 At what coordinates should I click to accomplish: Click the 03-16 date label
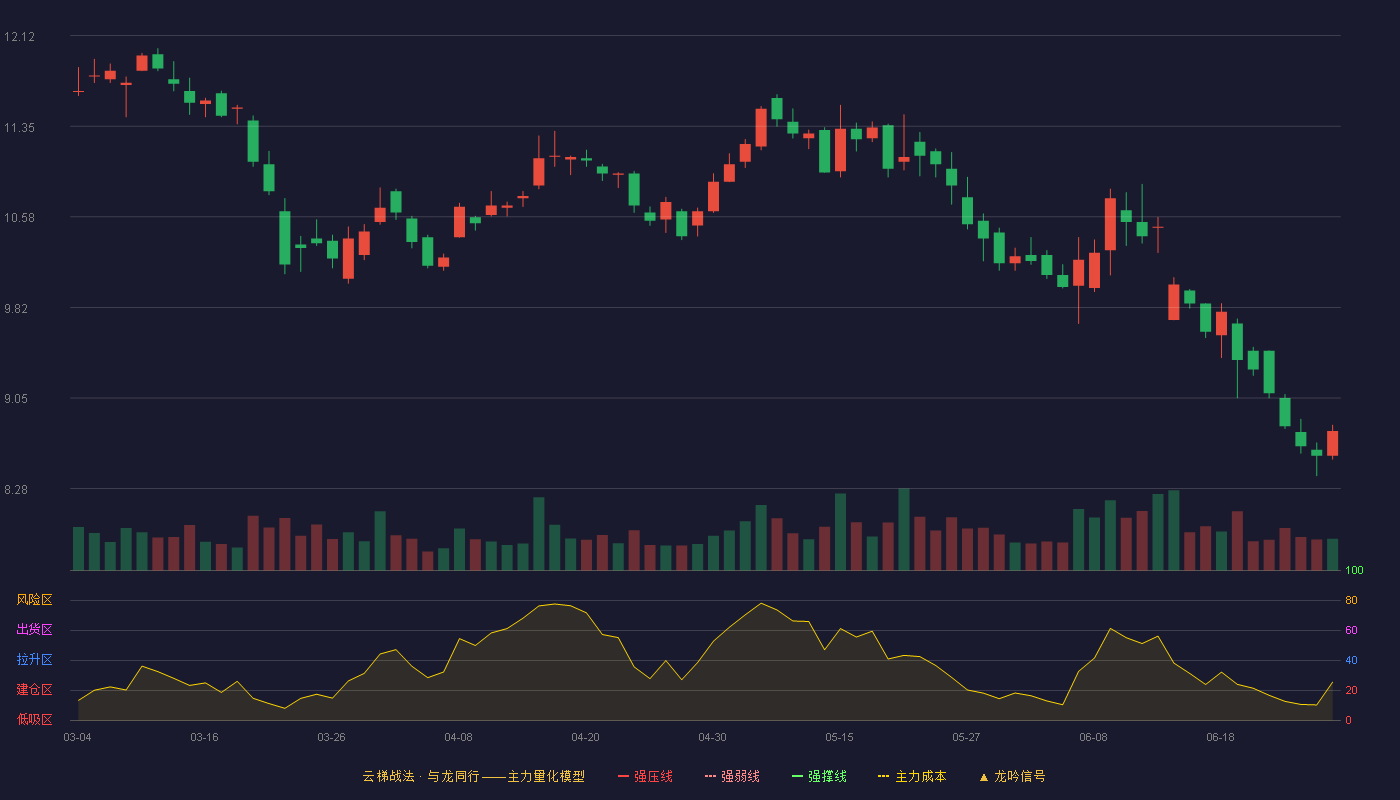click(x=204, y=737)
